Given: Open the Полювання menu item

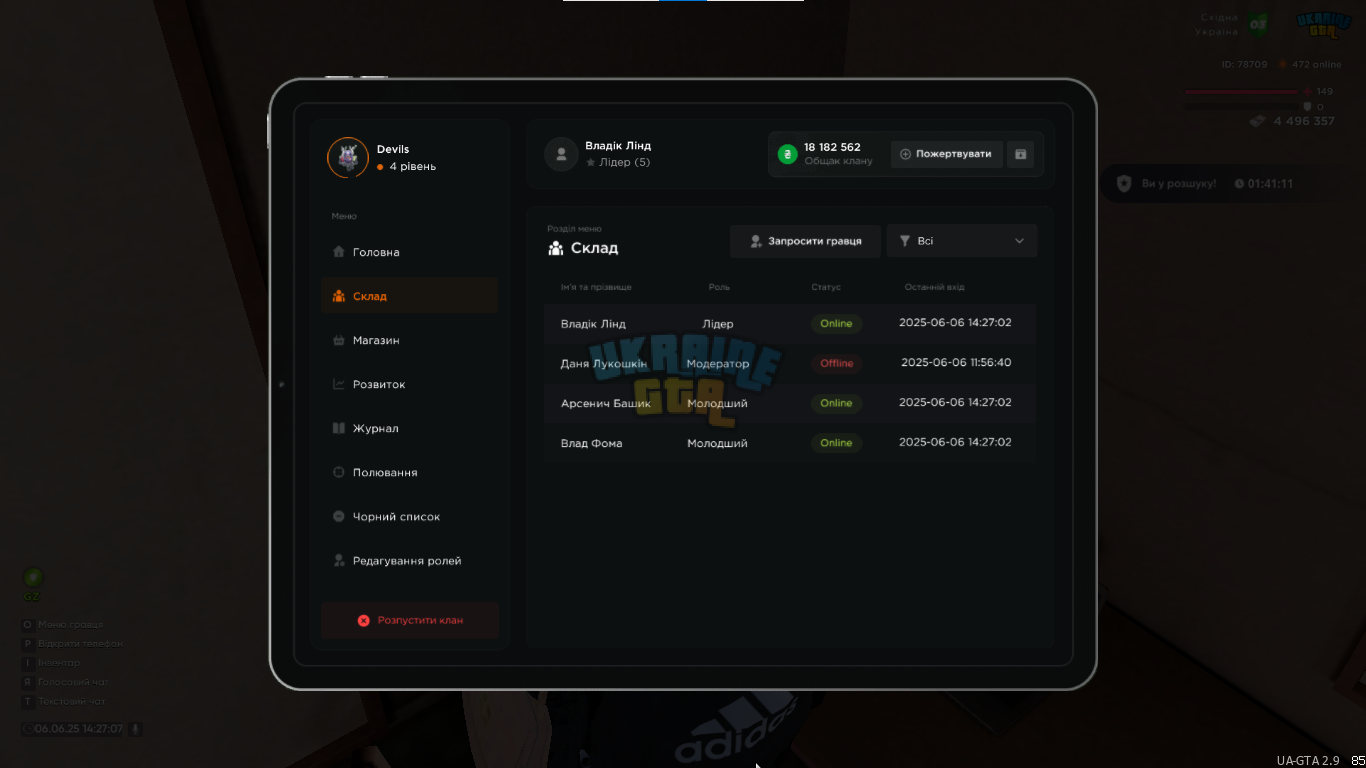Looking at the screenshot, I should pos(409,472).
